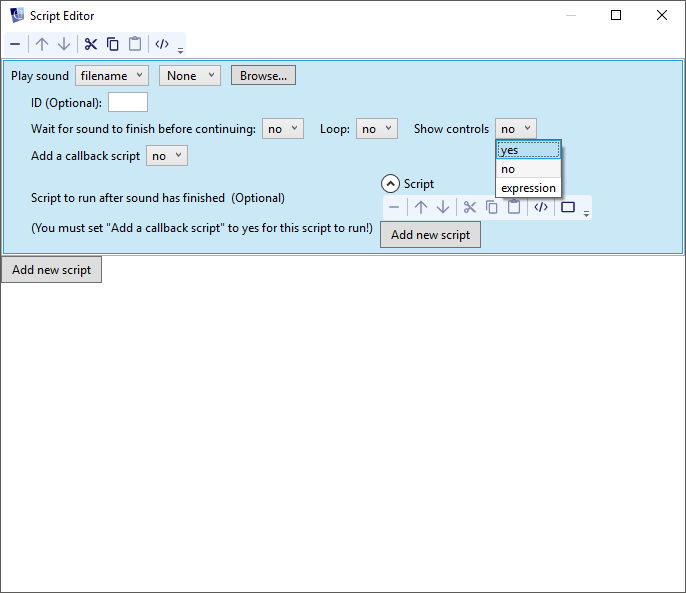Click the 'Show controls' label
The height and width of the screenshot is (593, 686).
pos(451,129)
